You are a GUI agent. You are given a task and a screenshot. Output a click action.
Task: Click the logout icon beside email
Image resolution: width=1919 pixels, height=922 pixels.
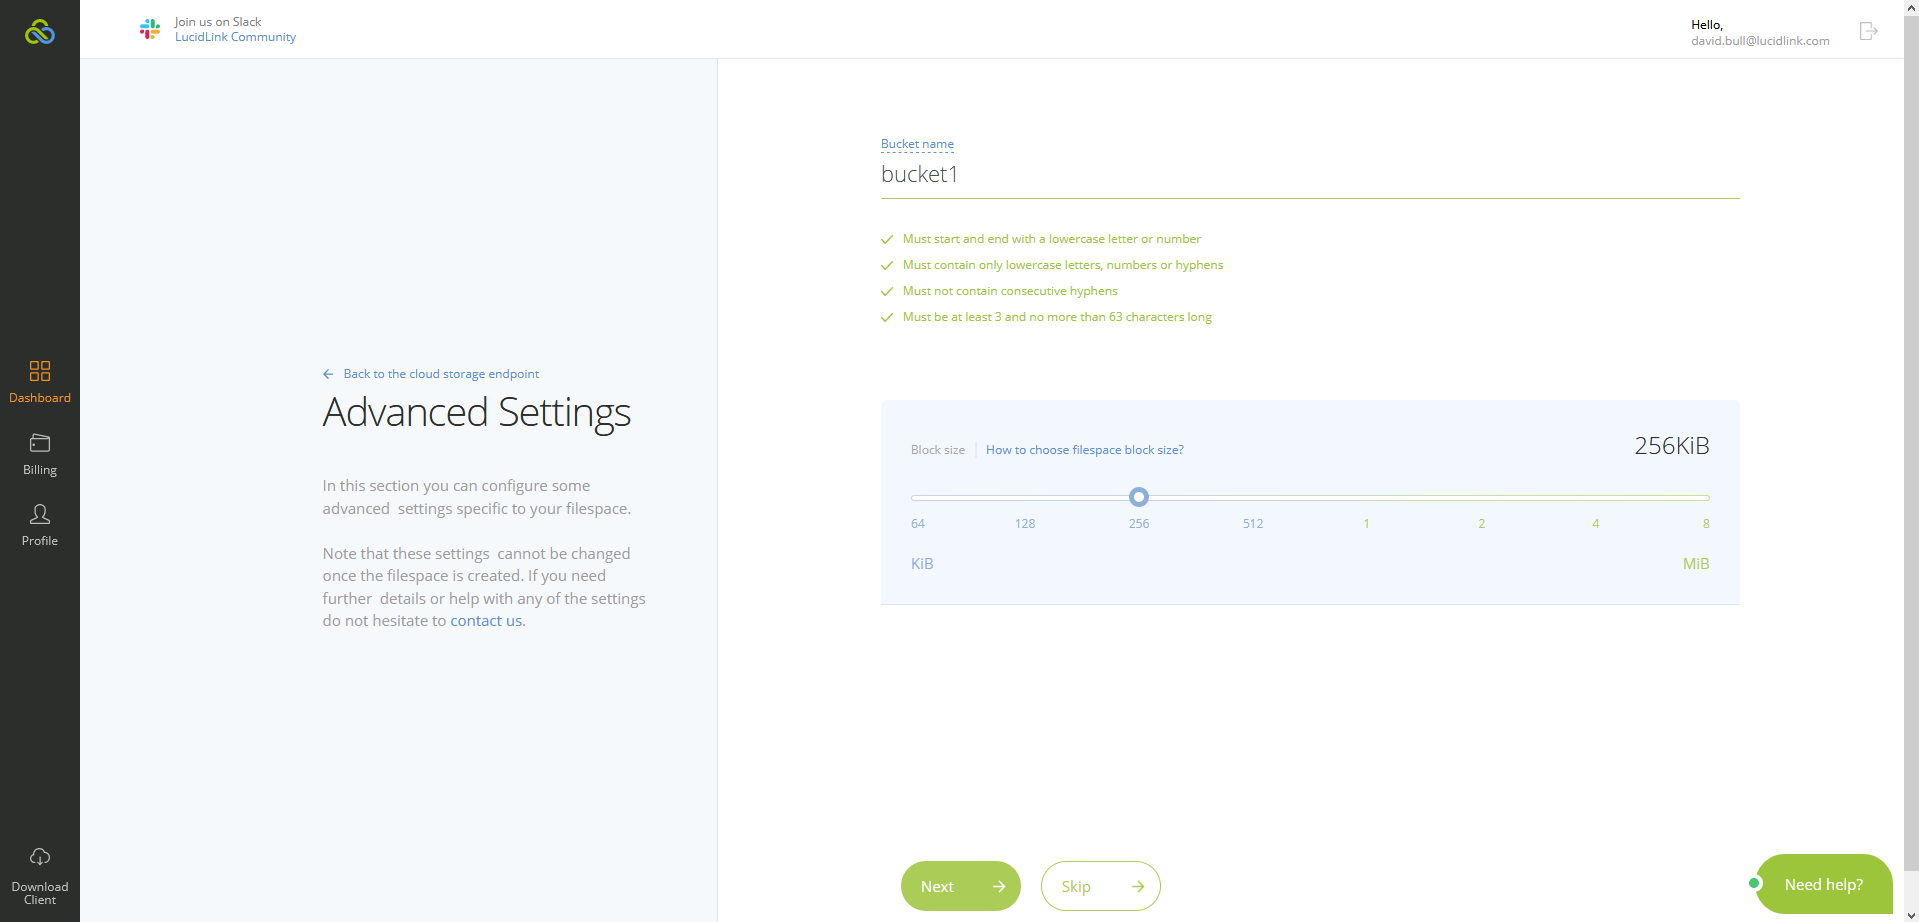pos(1868,31)
